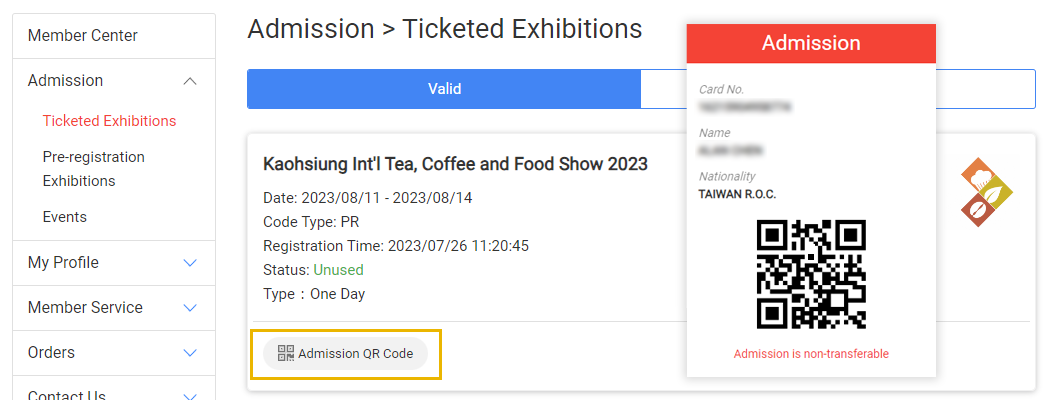Click the red Admission card header

coord(811,43)
